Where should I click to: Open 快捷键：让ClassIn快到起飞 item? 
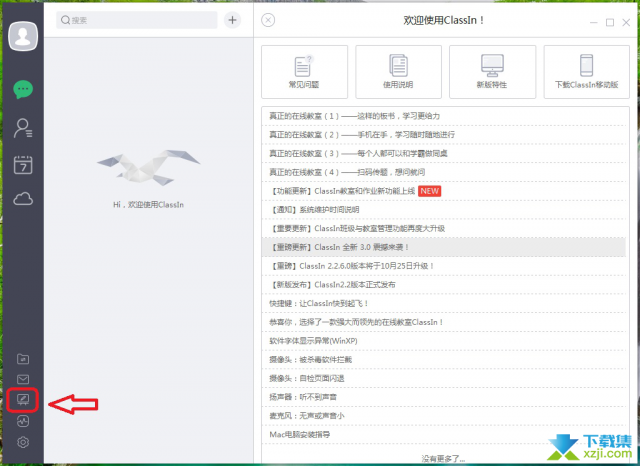click(444, 304)
